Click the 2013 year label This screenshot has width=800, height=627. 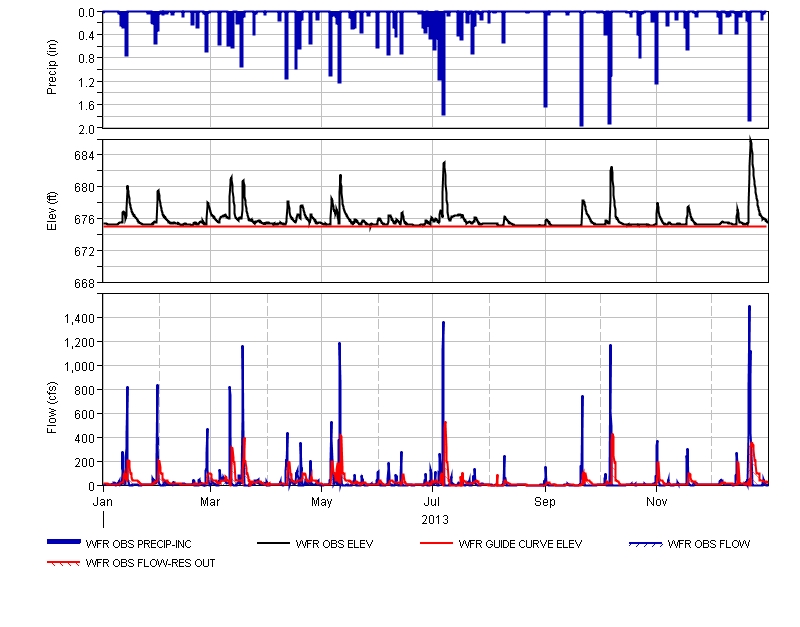pos(435,520)
